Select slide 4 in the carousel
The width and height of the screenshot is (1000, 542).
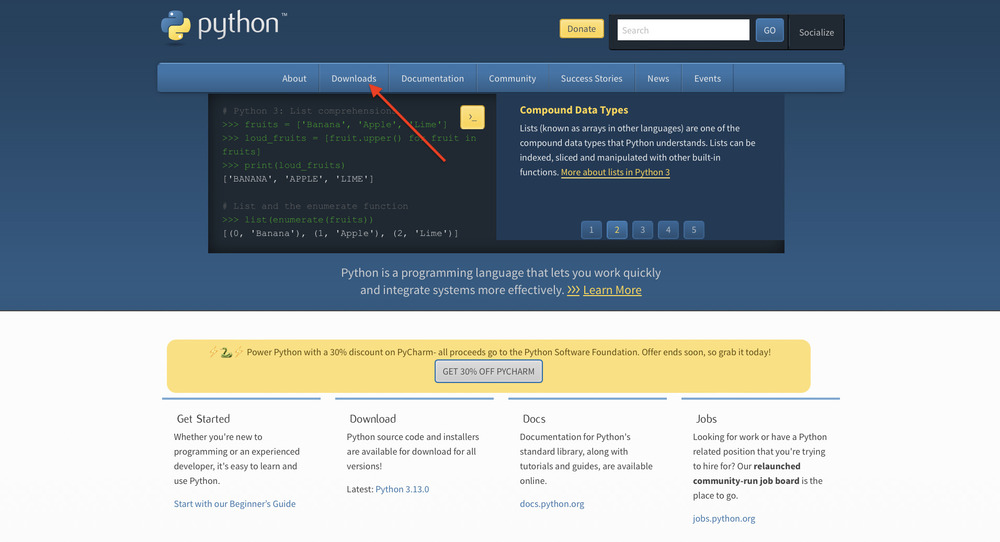[668, 230]
